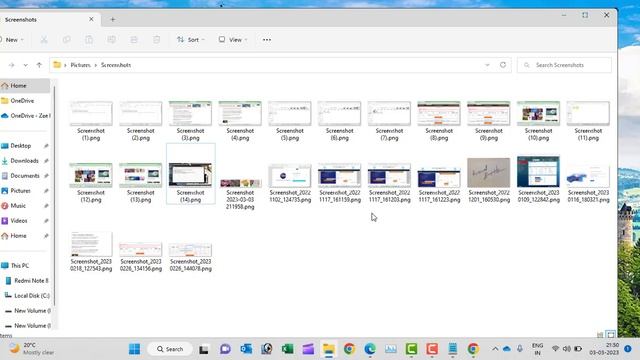The width and height of the screenshot is (640, 360).
Task: Select Screenshot_20230226_134156.png file
Action: tap(140, 256)
